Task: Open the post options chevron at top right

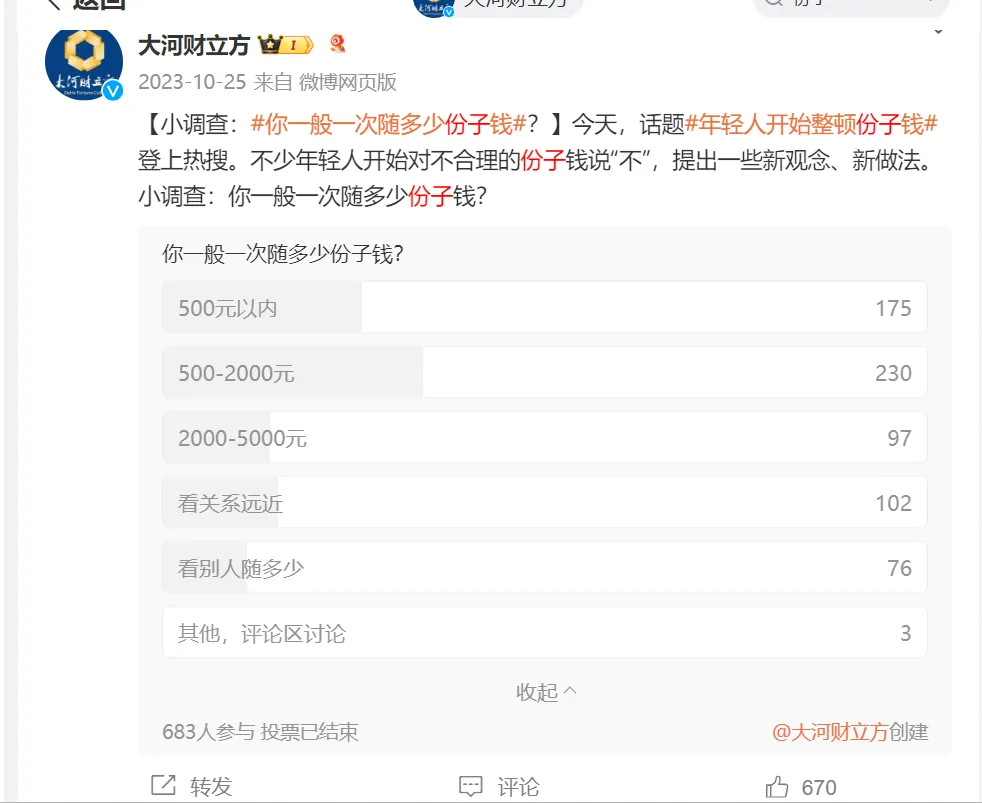Action: 938,32
